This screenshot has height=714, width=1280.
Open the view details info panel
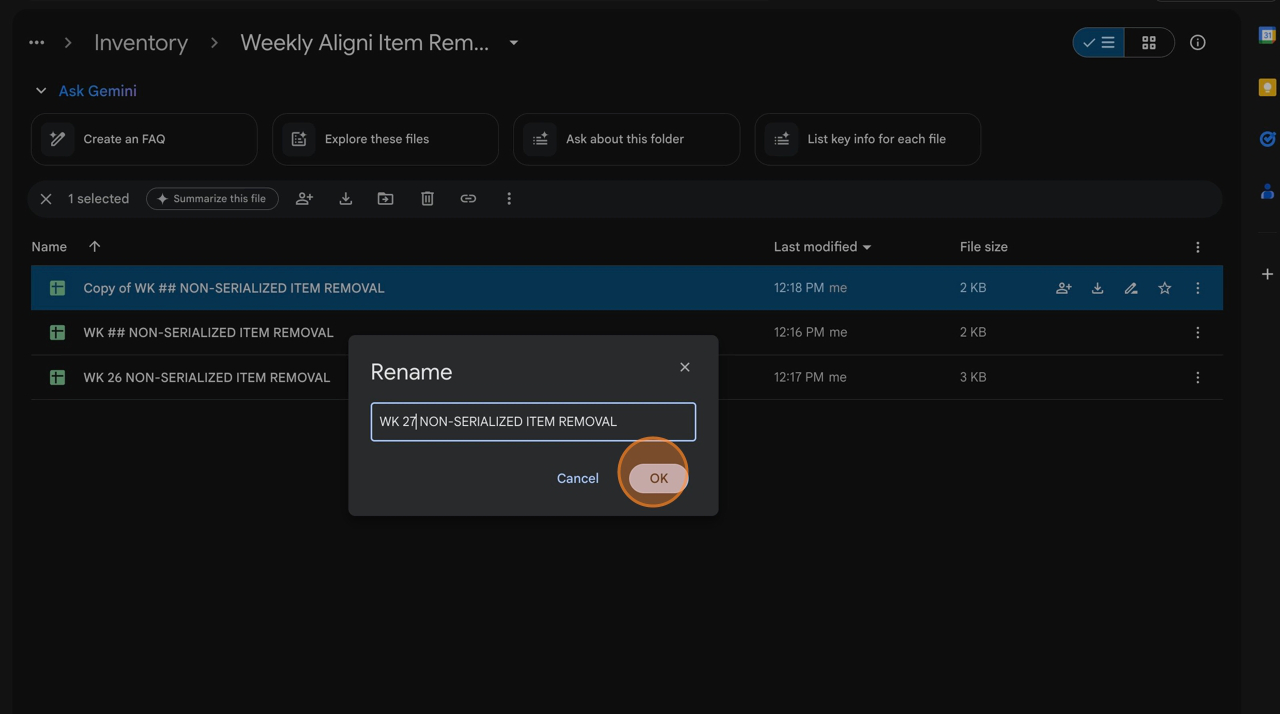click(1197, 43)
